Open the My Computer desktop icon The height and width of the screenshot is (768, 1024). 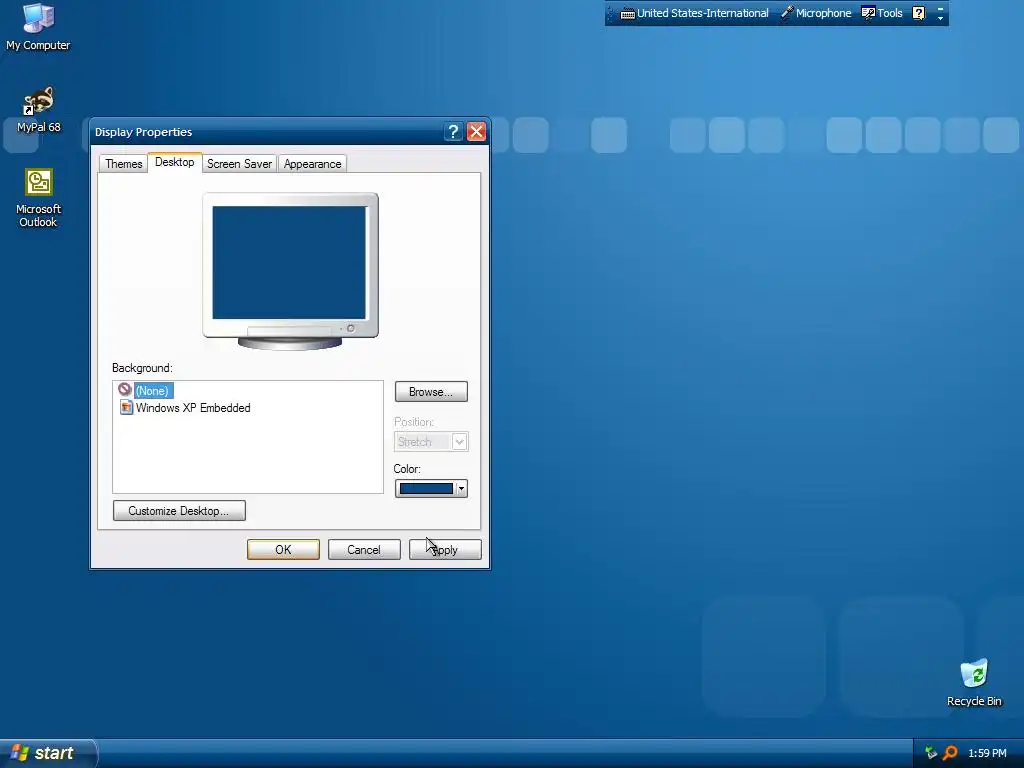click(38, 26)
